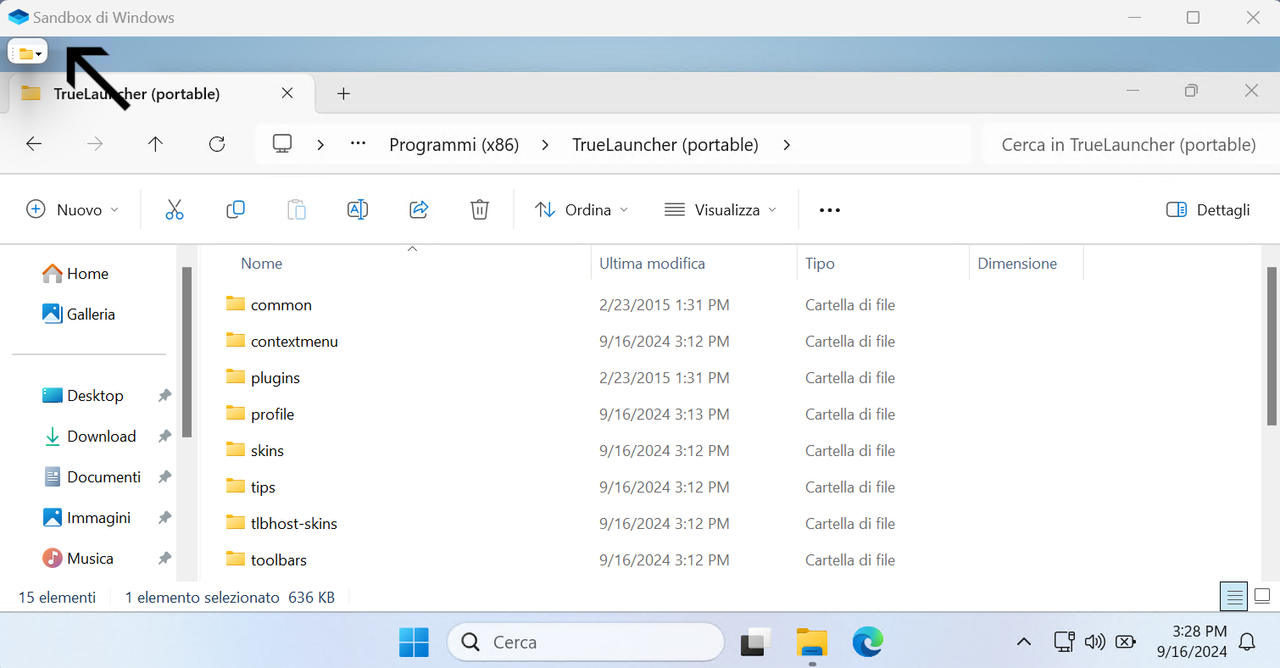Select the toolbars folder
The height and width of the screenshot is (668, 1280).
pos(279,560)
